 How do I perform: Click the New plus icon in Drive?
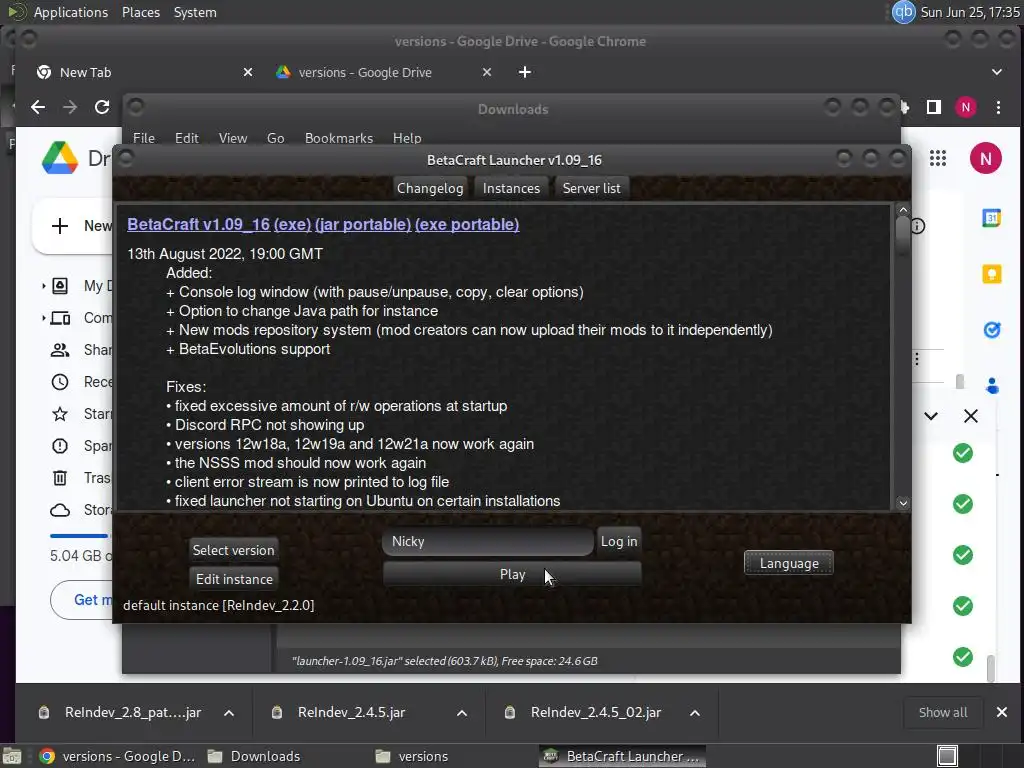[59, 226]
